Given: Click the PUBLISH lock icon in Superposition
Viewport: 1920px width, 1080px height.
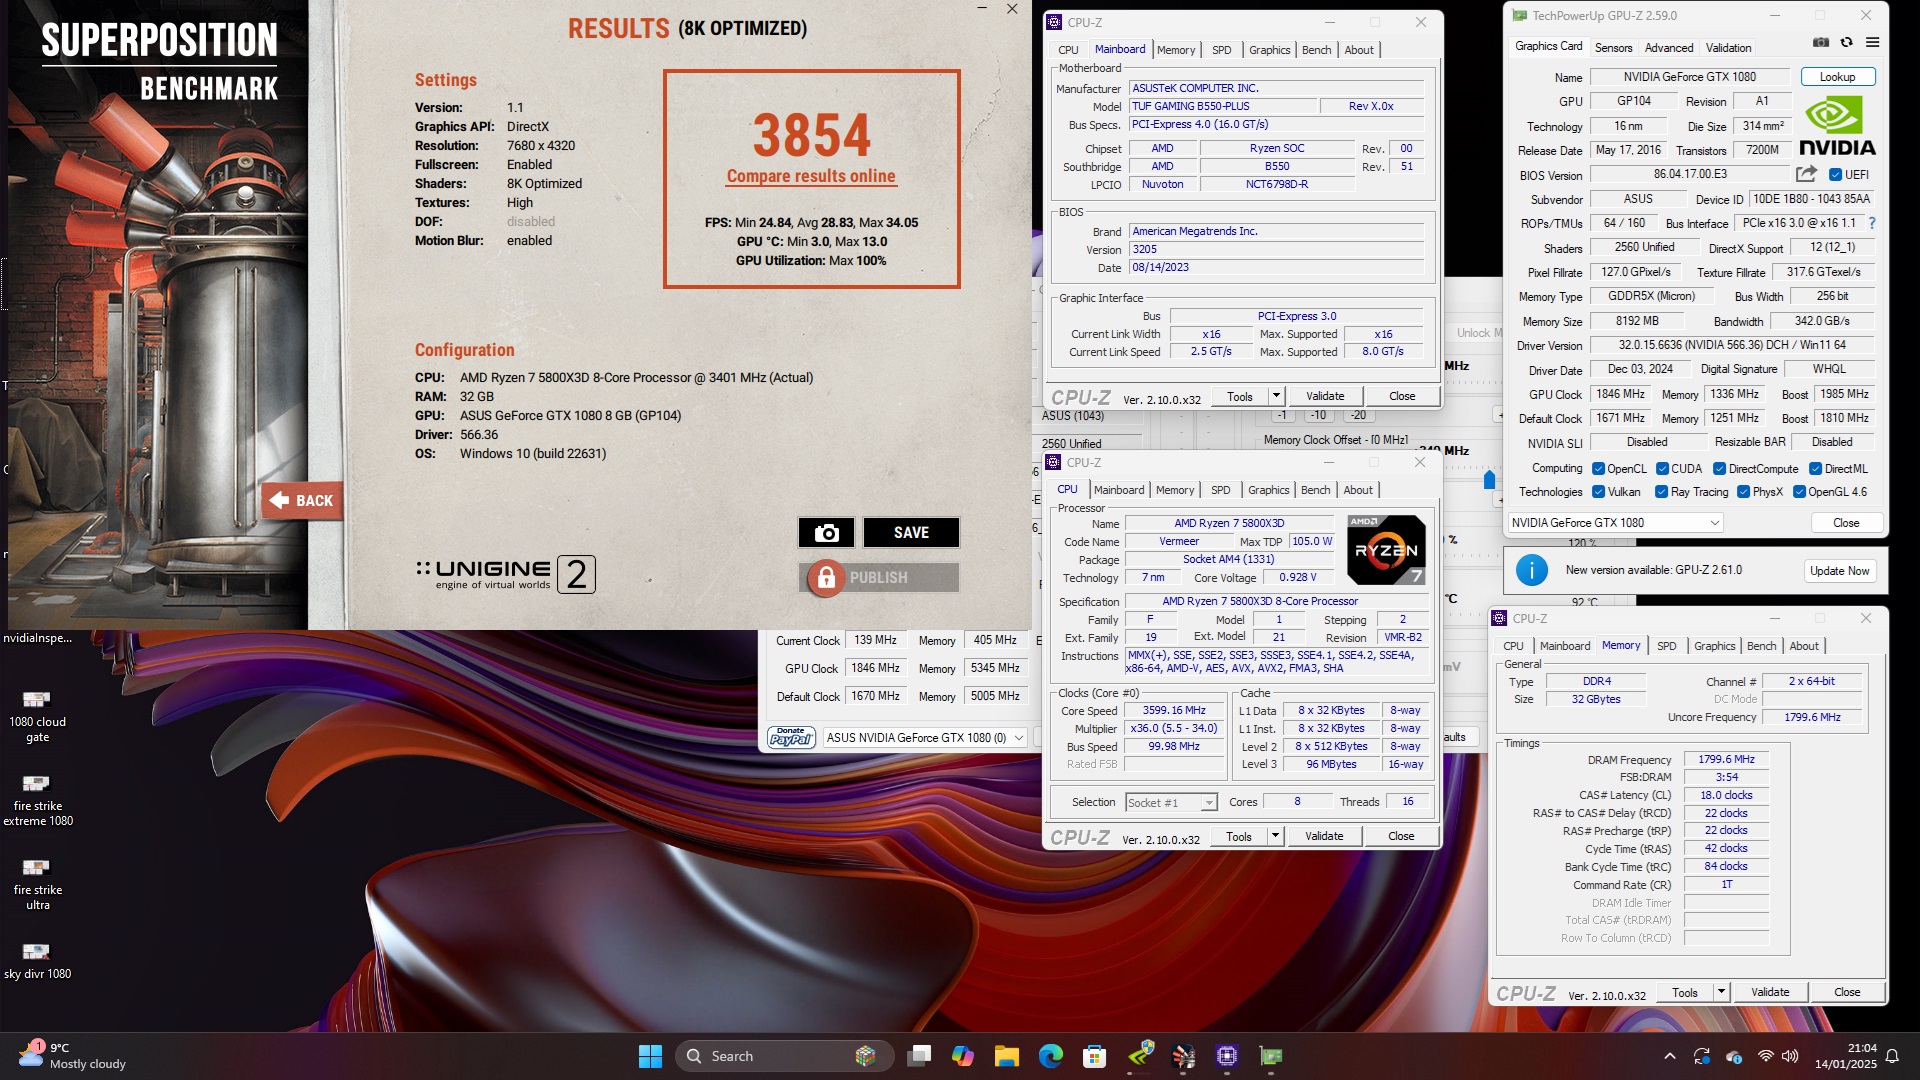Looking at the screenshot, I should (x=826, y=578).
